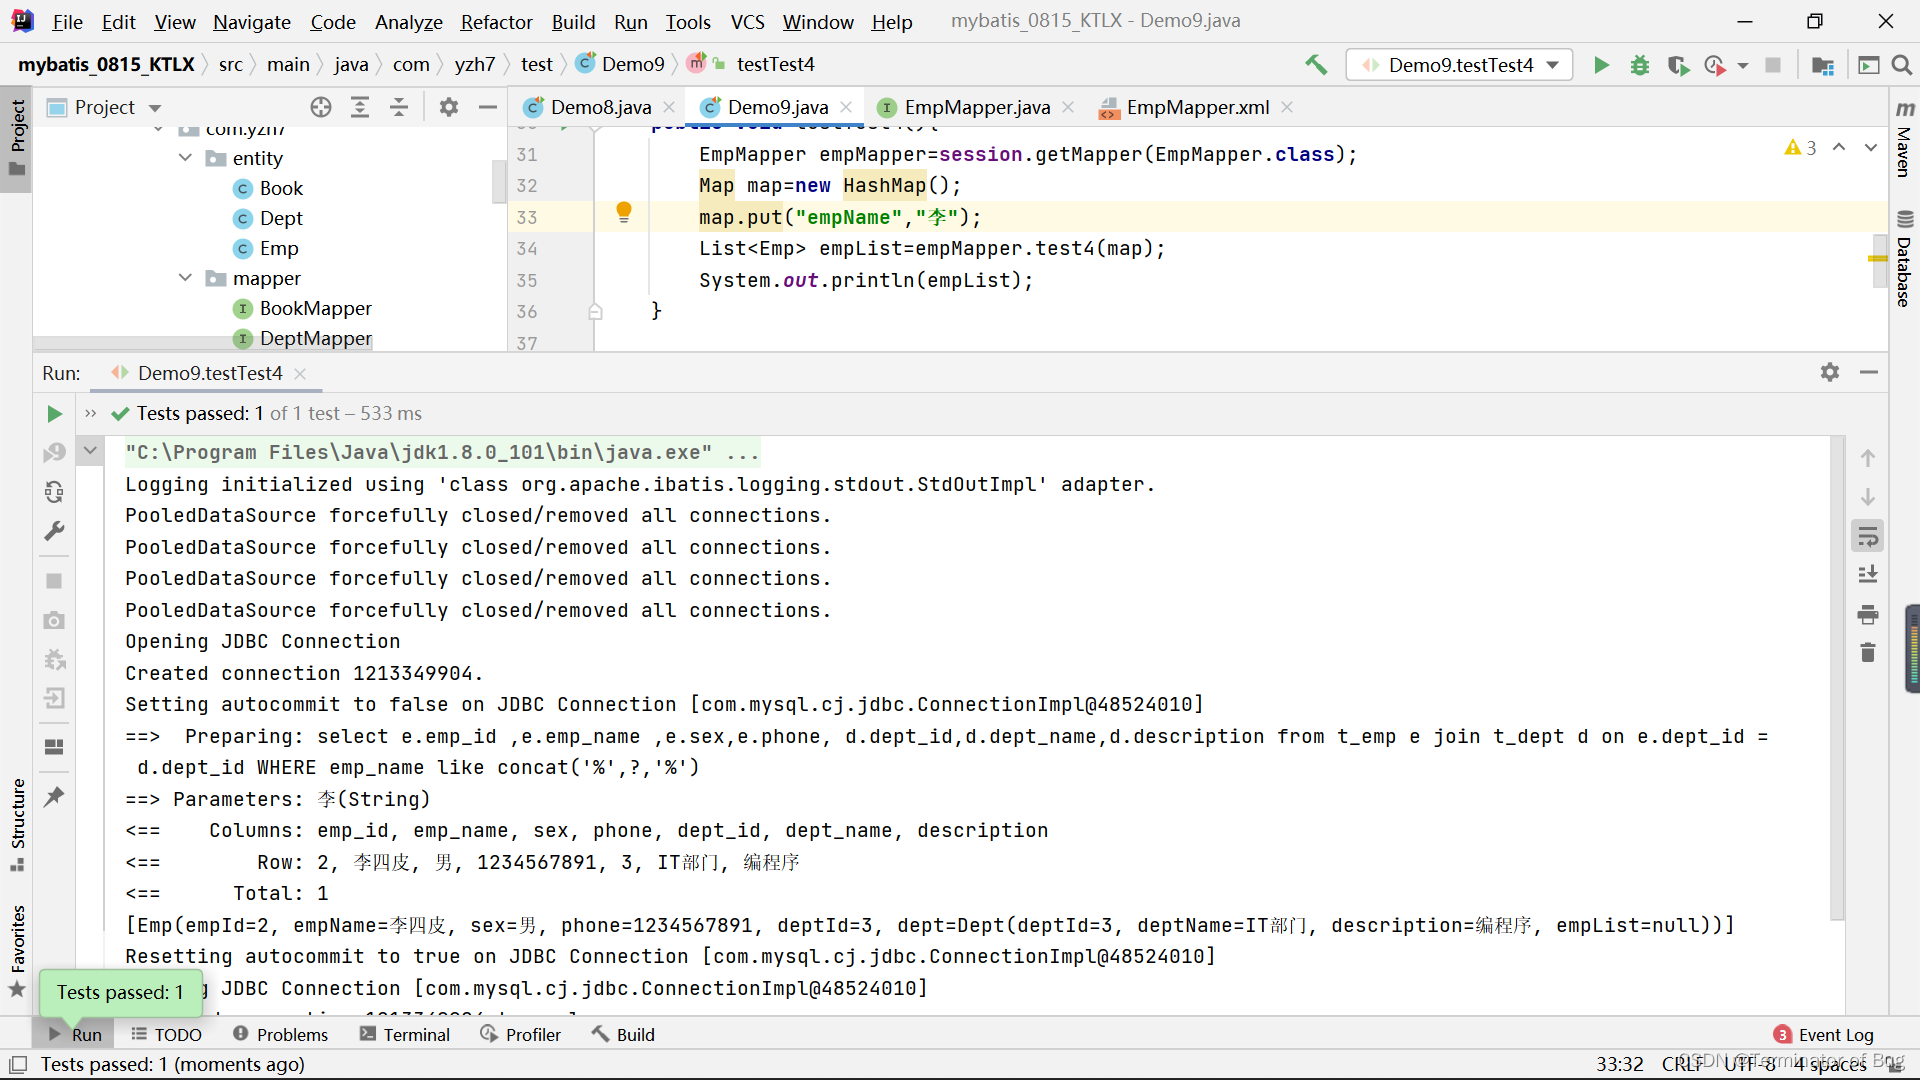Image resolution: width=1920 pixels, height=1080 pixels.
Task: Open TODO tool window
Action: 166,1035
